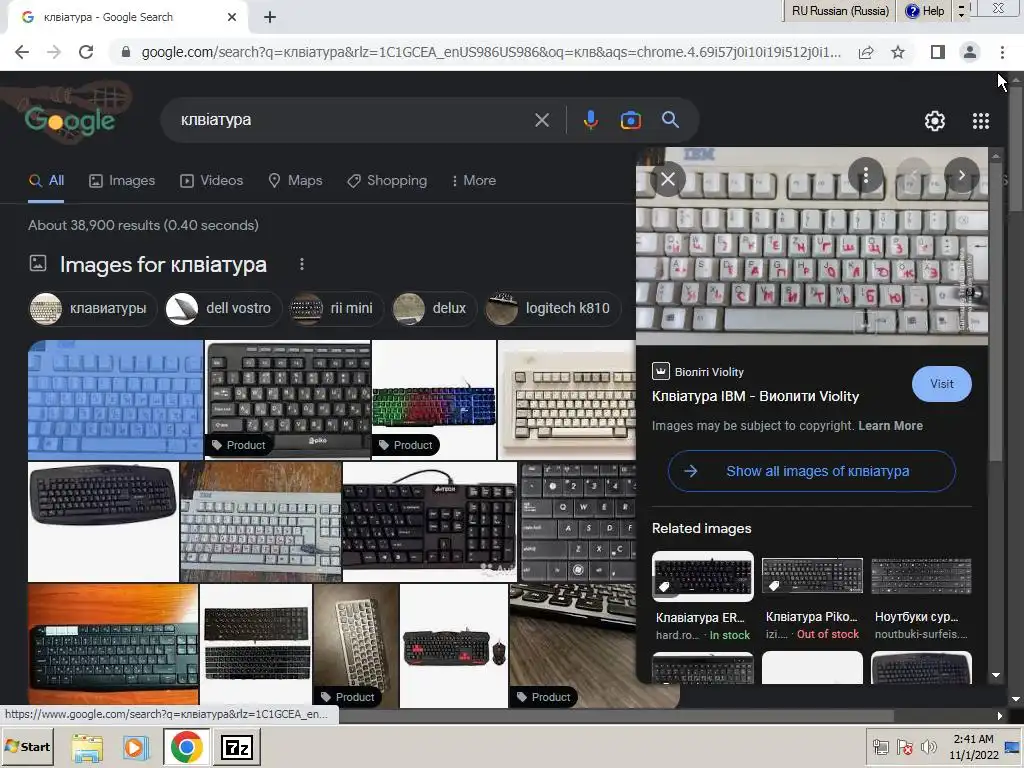
Task: Open related image Ноутбуки сур...
Action: coord(921,596)
